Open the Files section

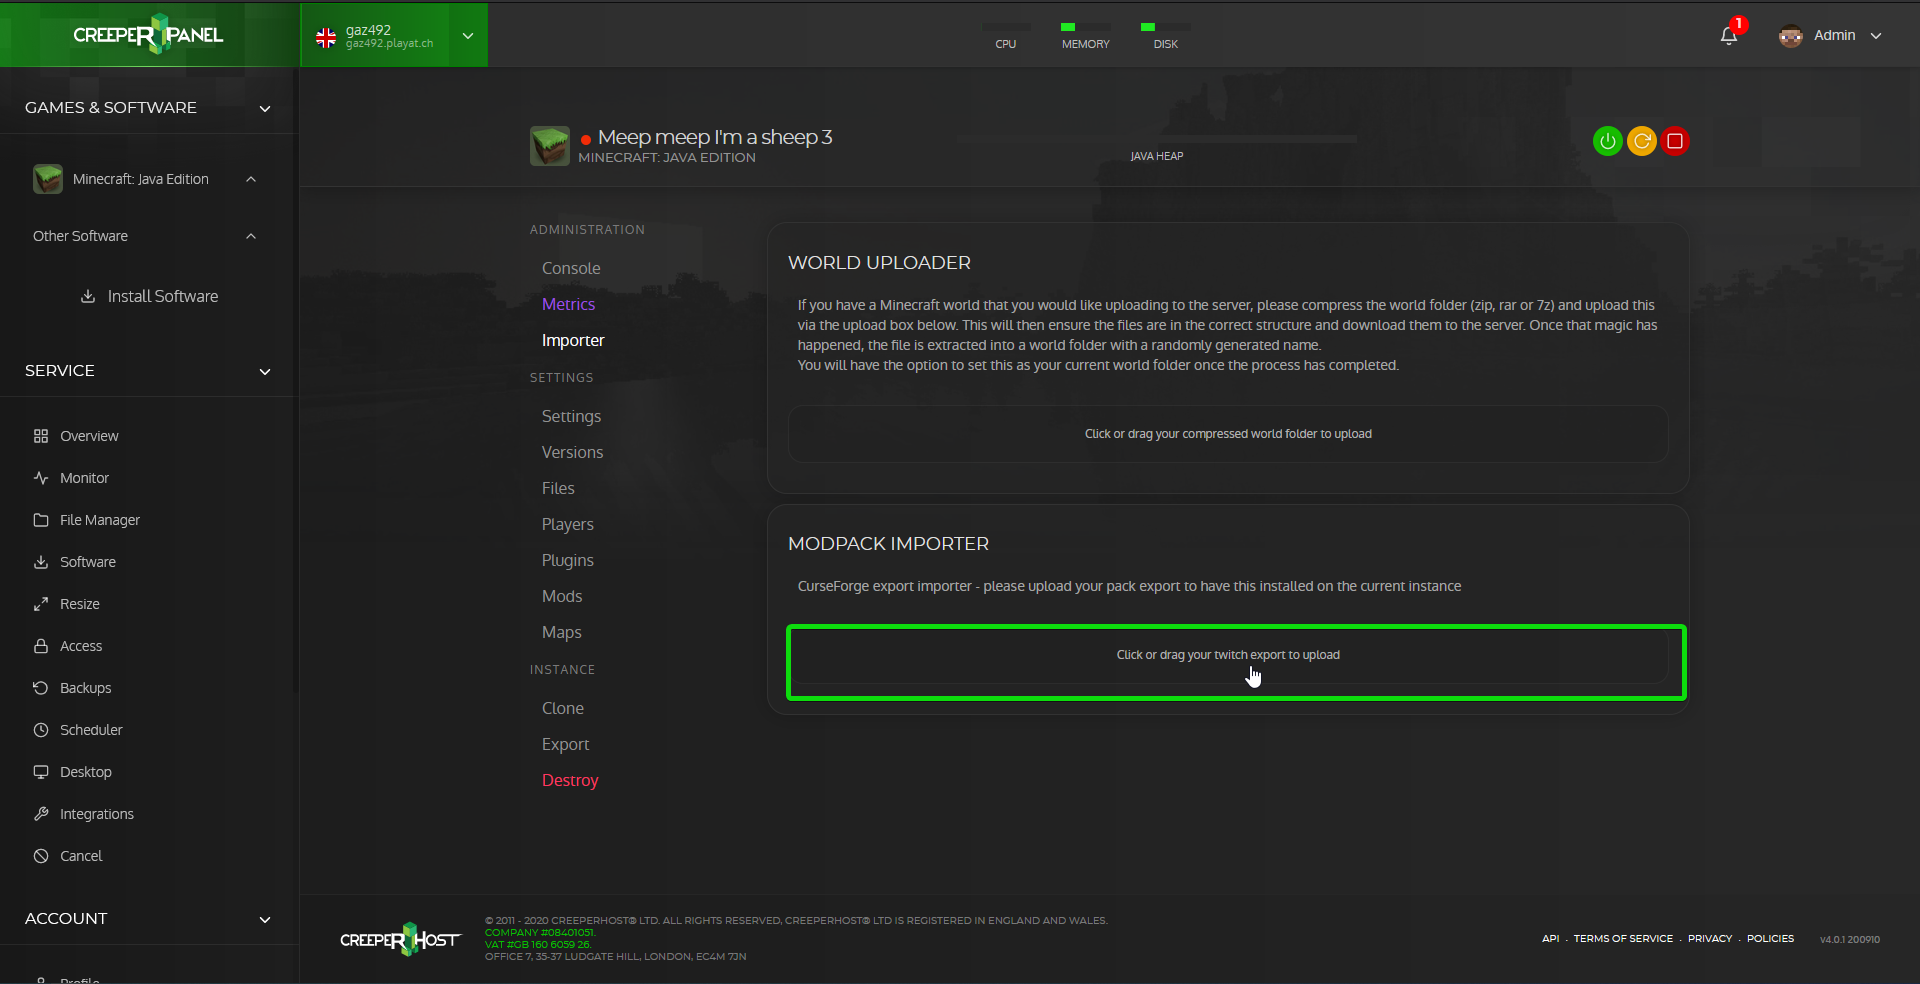558,488
